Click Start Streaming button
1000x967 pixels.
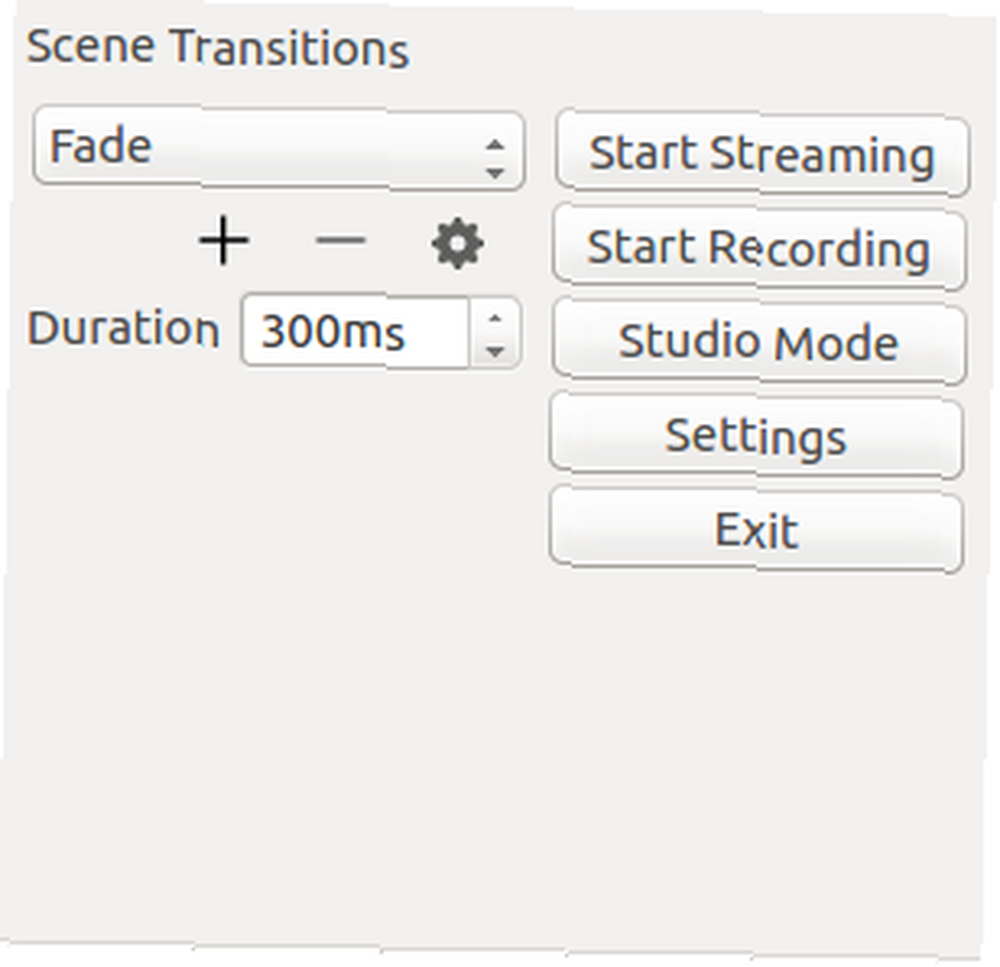click(762, 154)
